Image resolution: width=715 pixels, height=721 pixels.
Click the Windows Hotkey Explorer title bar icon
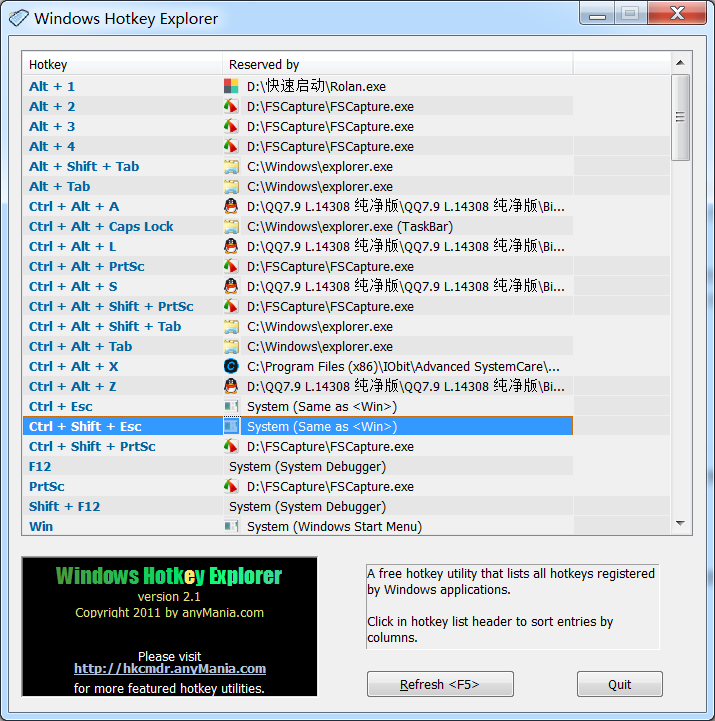(18, 18)
